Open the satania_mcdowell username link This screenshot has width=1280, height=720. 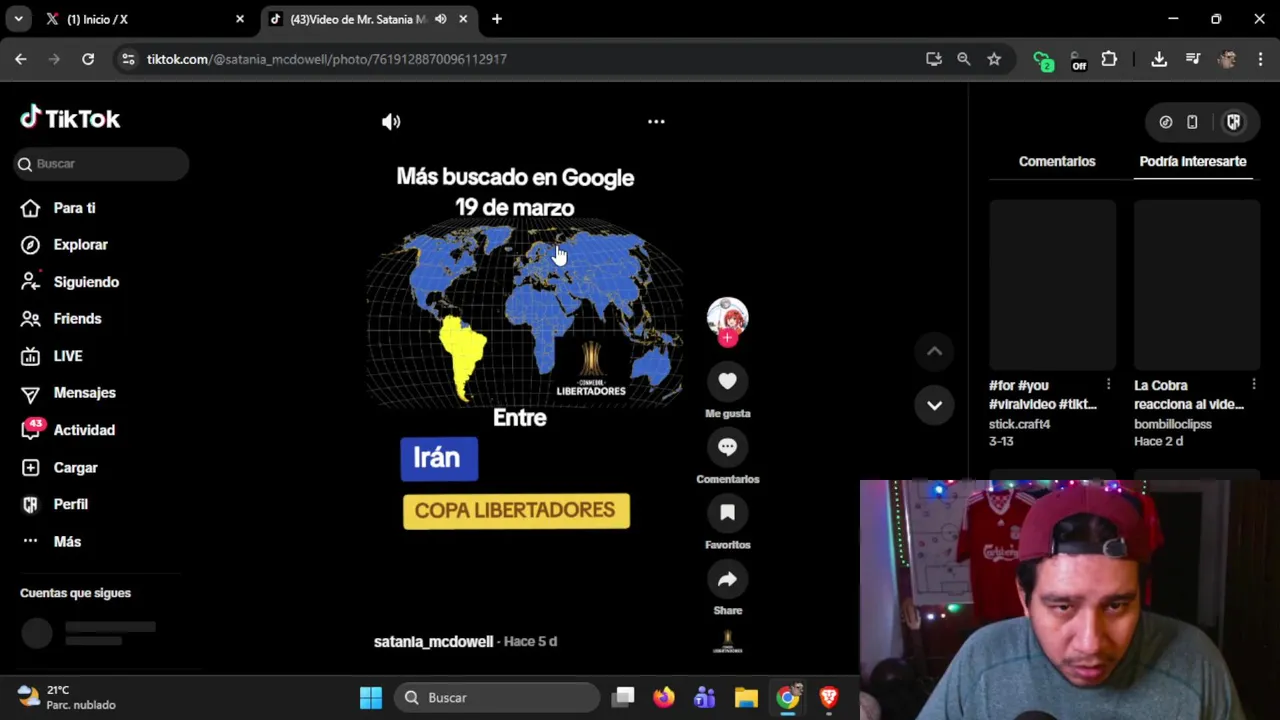pyautogui.click(x=433, y=642)
